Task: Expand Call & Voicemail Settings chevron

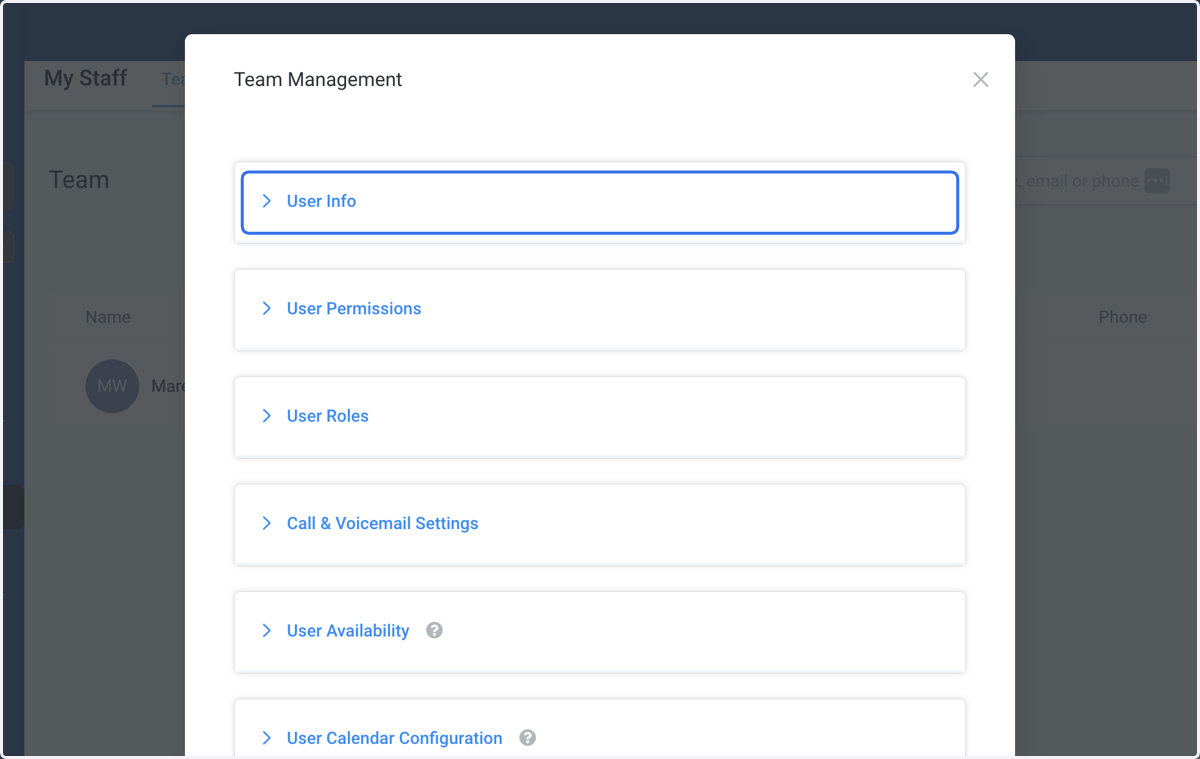Action: coord(266,523)
